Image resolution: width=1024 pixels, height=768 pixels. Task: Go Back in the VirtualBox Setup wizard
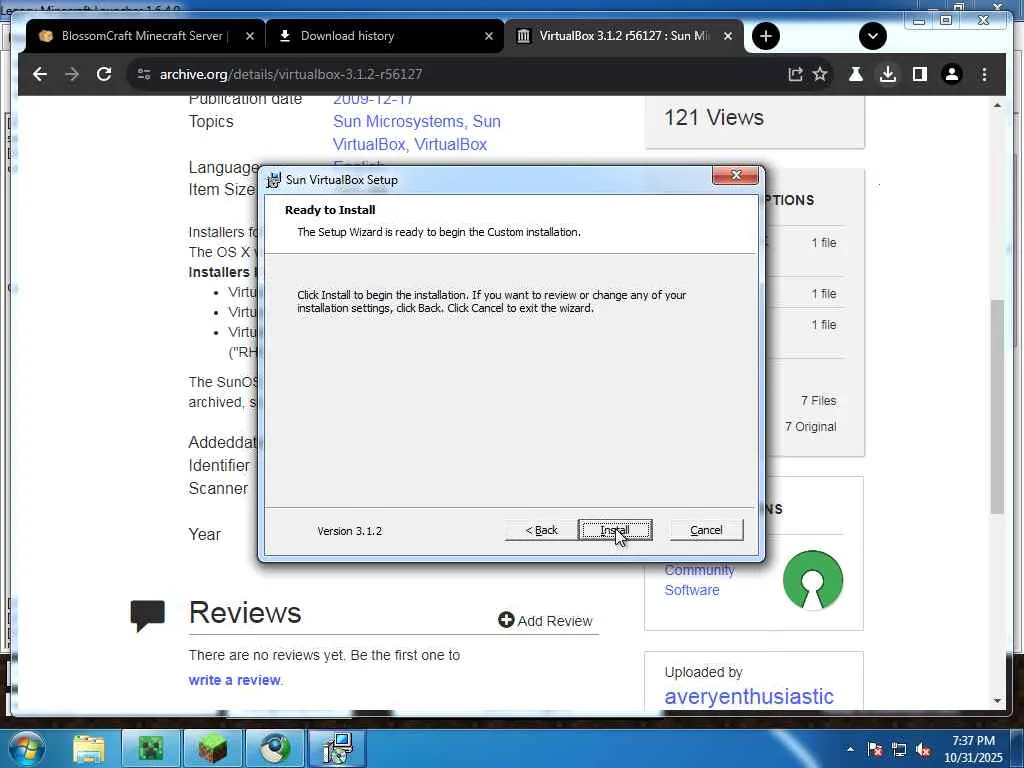pos(541,530)
